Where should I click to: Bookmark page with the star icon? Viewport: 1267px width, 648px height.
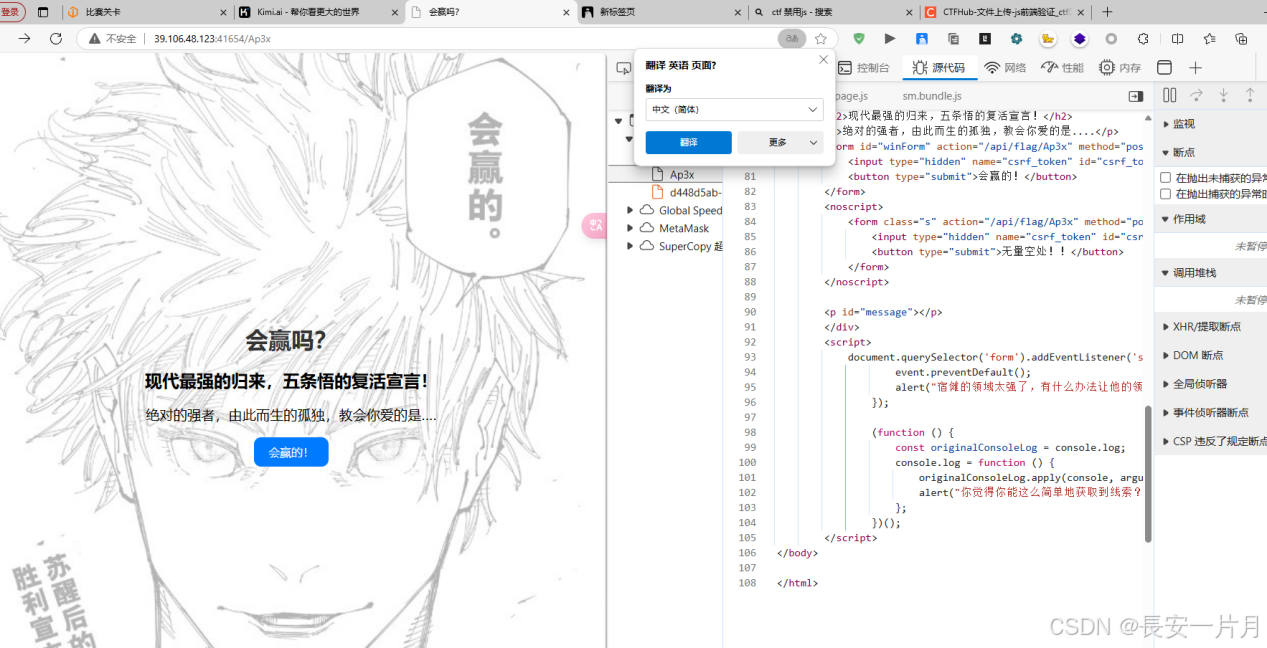(821, 38)
